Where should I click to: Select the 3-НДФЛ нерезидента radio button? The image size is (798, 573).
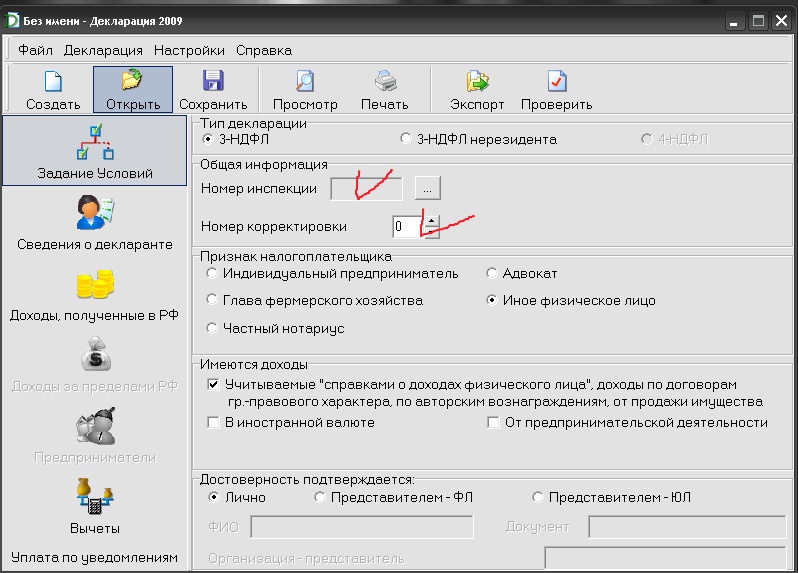406,139
